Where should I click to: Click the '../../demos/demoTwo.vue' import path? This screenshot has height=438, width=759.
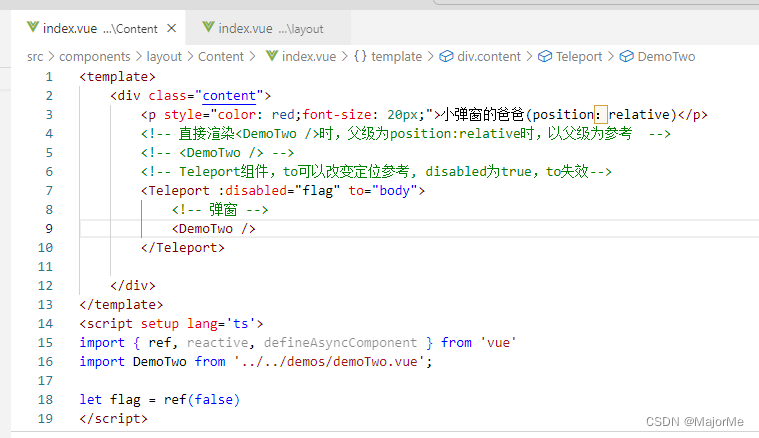point(329,362)
